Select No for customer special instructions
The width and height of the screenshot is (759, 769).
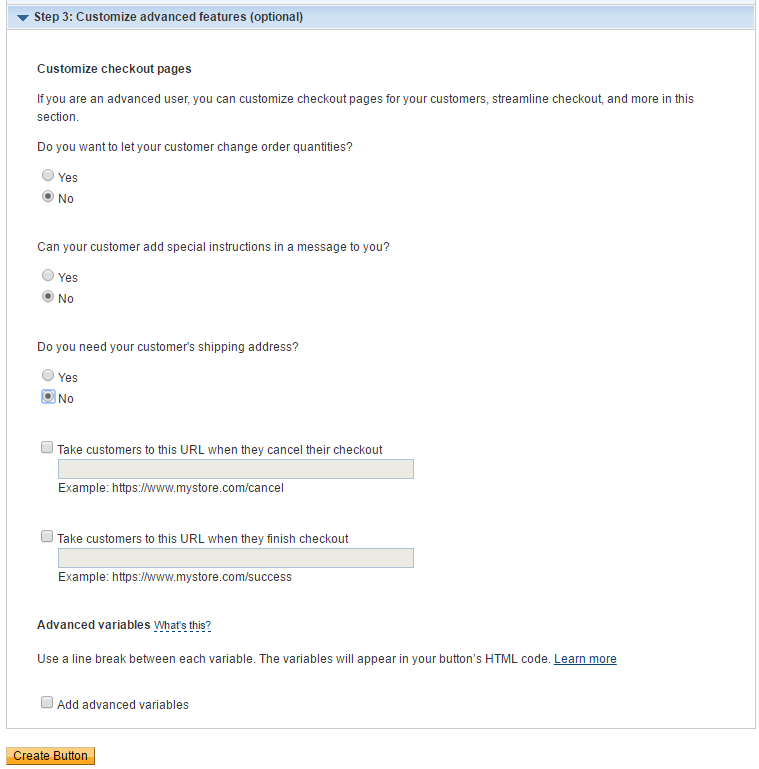click(48, 297)
